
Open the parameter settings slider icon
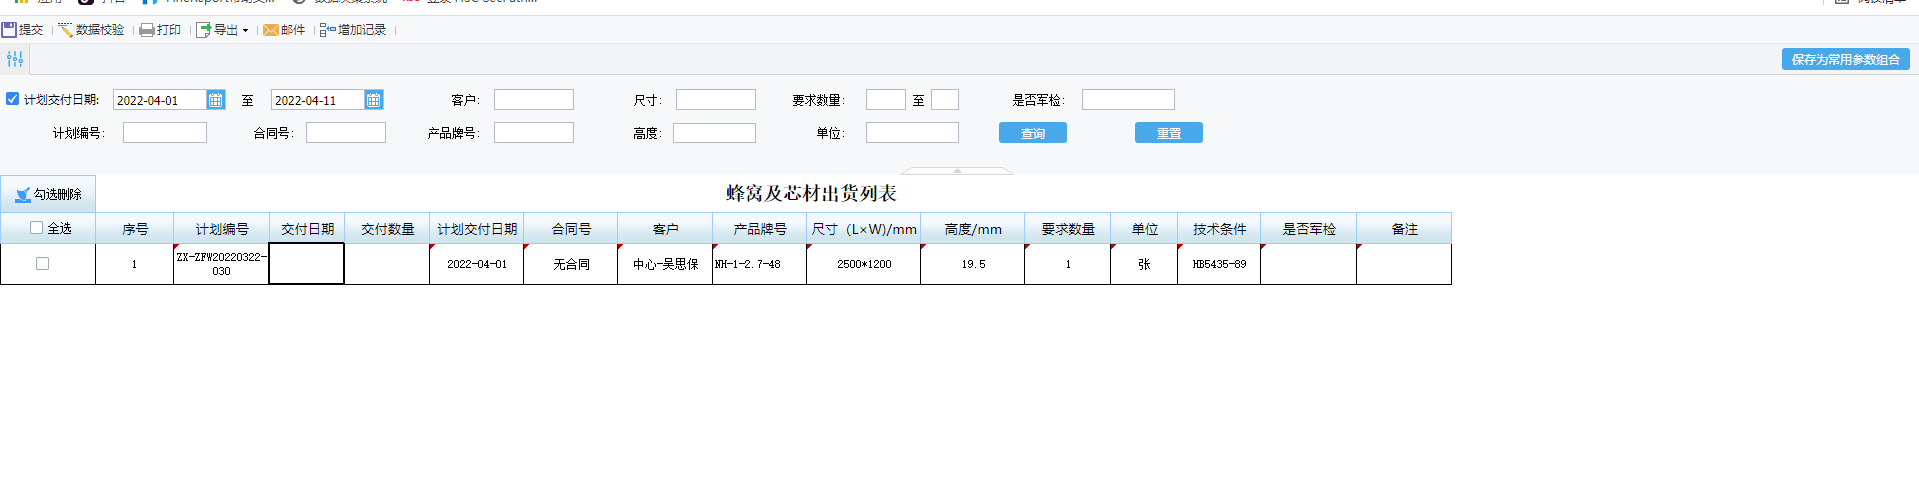15,59
